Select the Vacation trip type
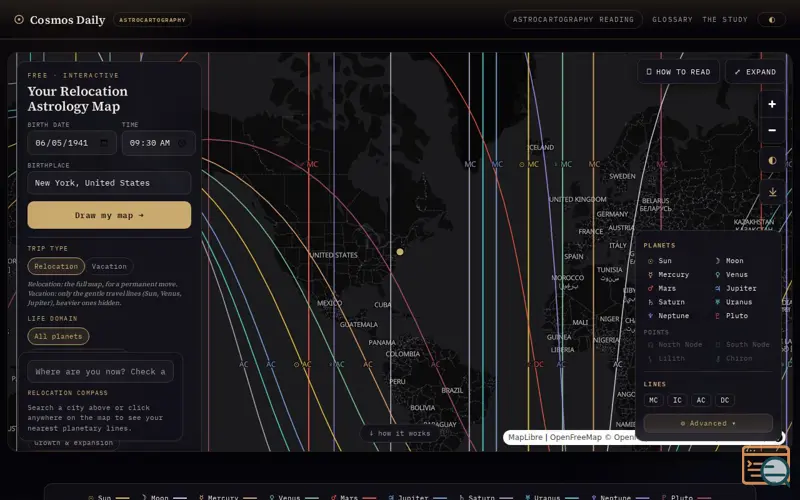This screenshot has height=500, width=800. 109,266
